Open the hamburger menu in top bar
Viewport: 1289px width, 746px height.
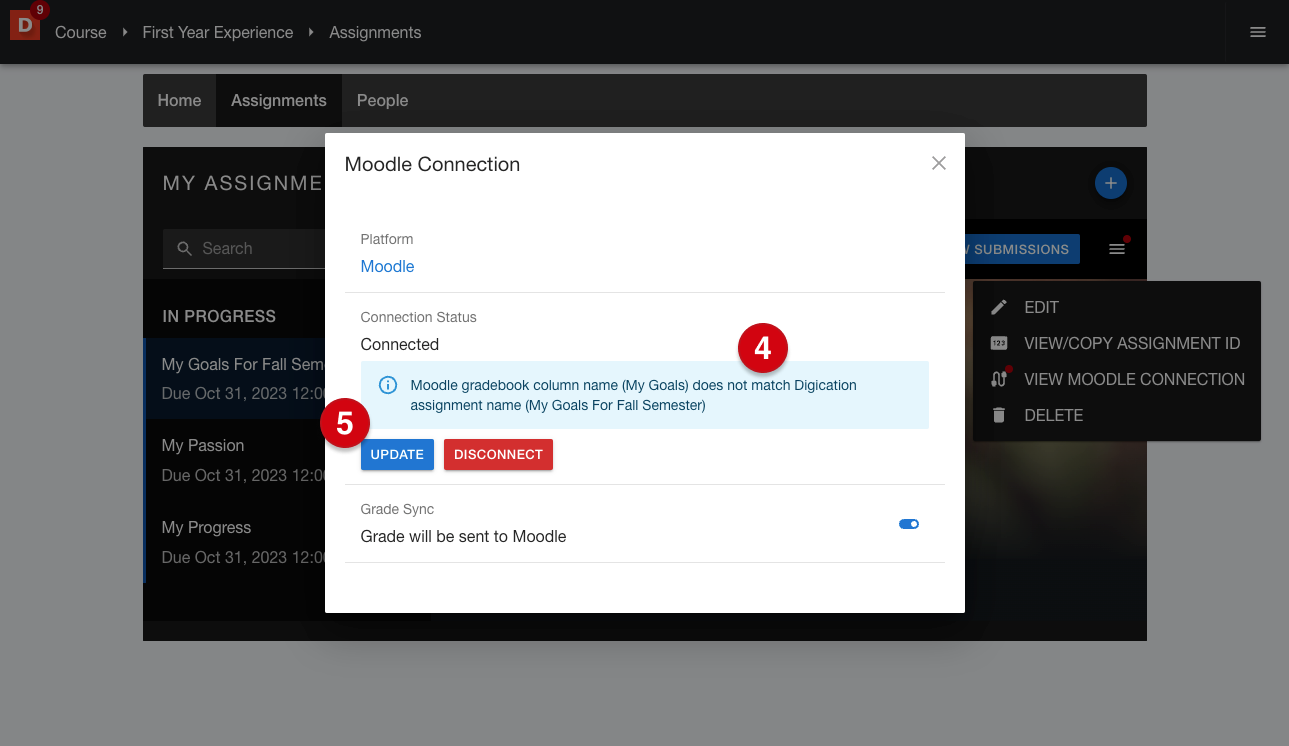[1258, 32]
